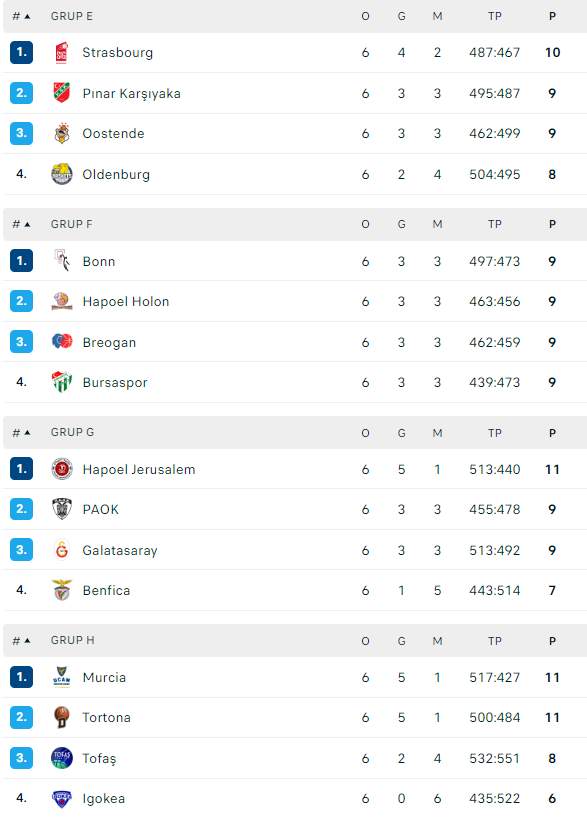Open the Tofaş team logo
587x817 pixels.
(x=61, y=758)
